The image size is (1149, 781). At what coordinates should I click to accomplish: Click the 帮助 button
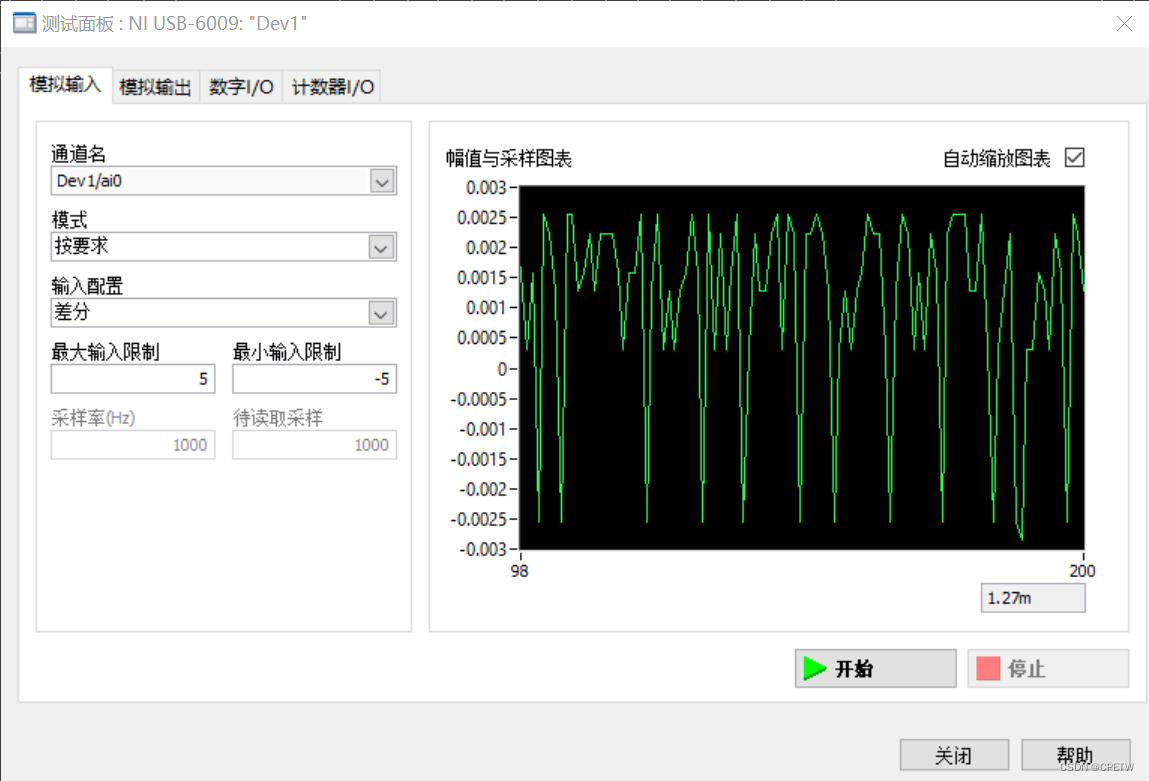pos(1075,755)
